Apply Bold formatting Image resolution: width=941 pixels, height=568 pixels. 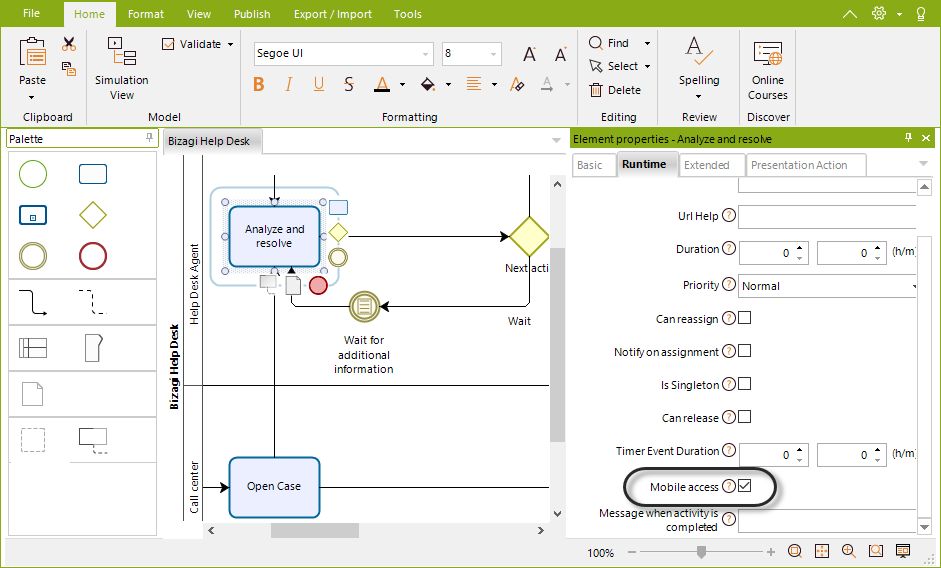pyautogui.click(x=259, y=84)
